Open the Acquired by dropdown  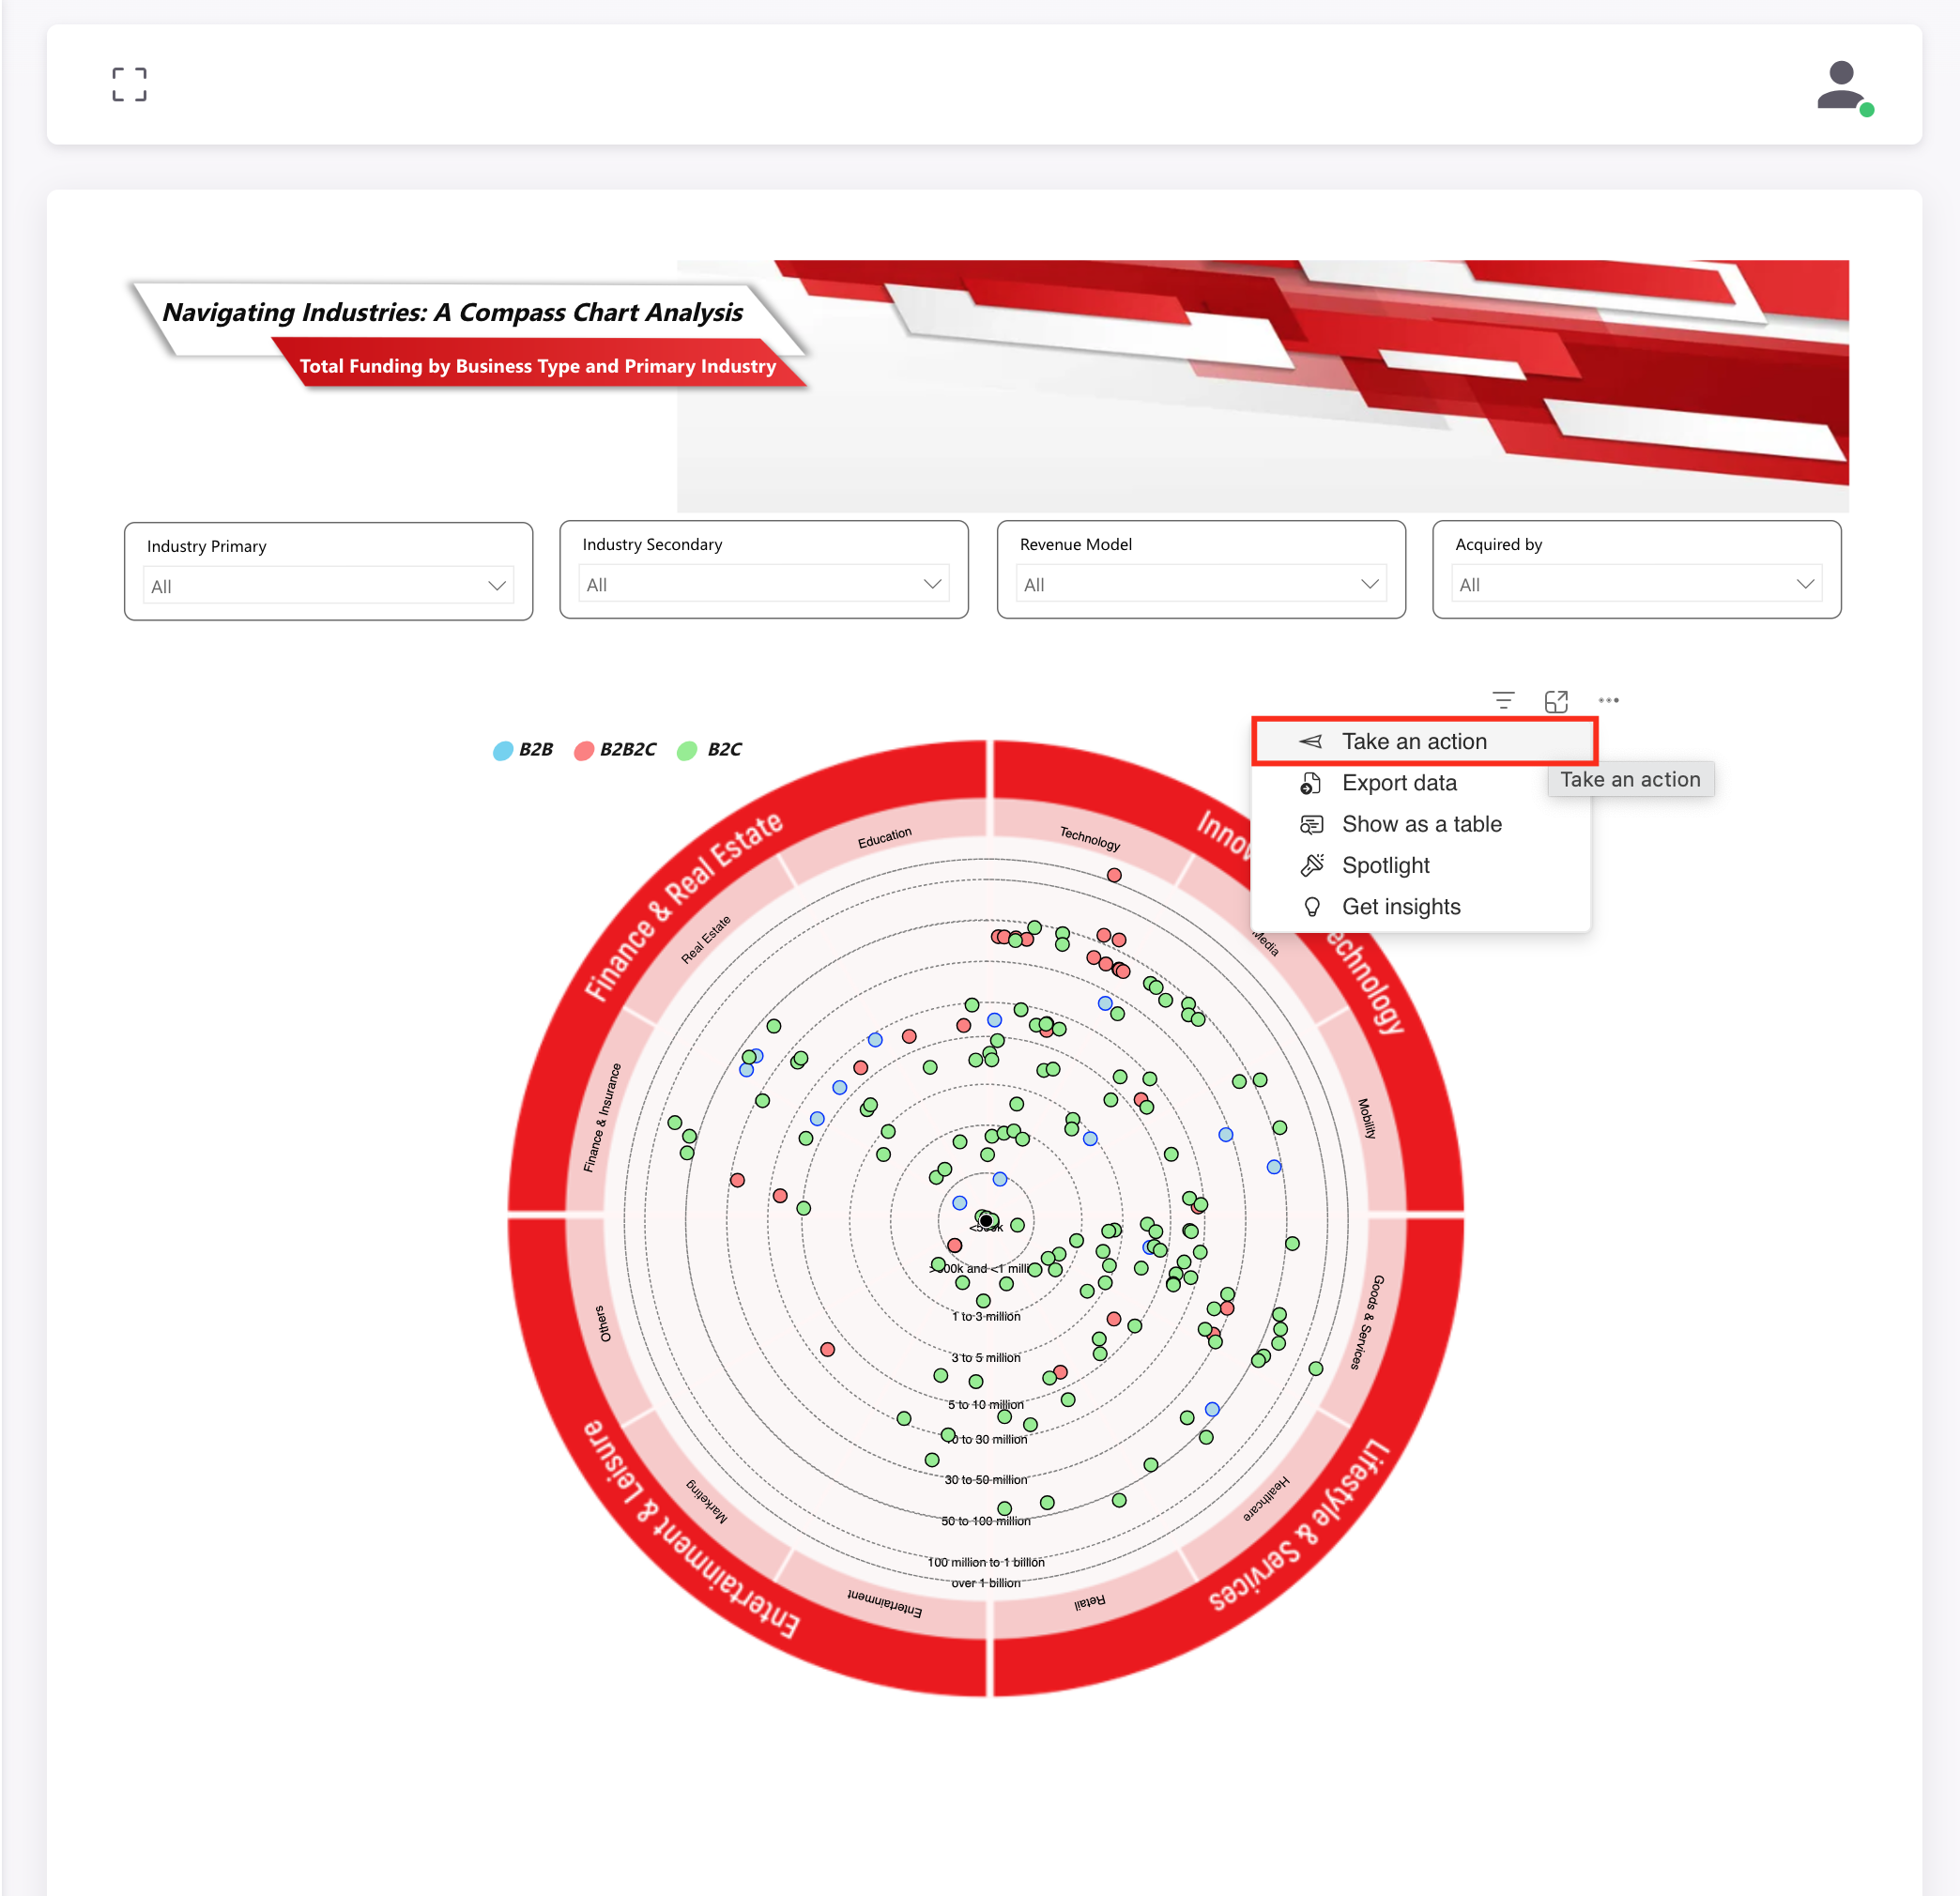(1636, 584)
